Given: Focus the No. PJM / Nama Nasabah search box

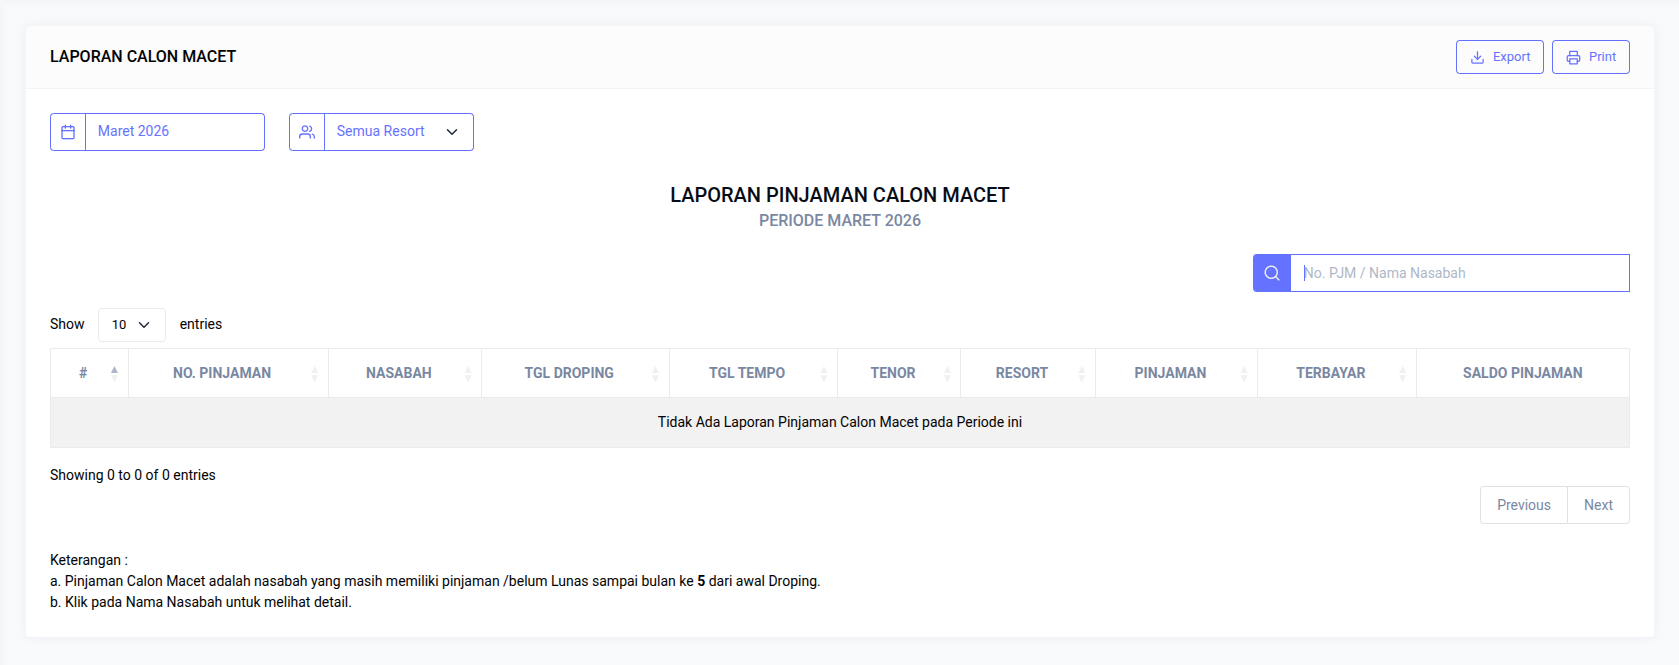Looking at the screenshot, I should click(1460, 273).
